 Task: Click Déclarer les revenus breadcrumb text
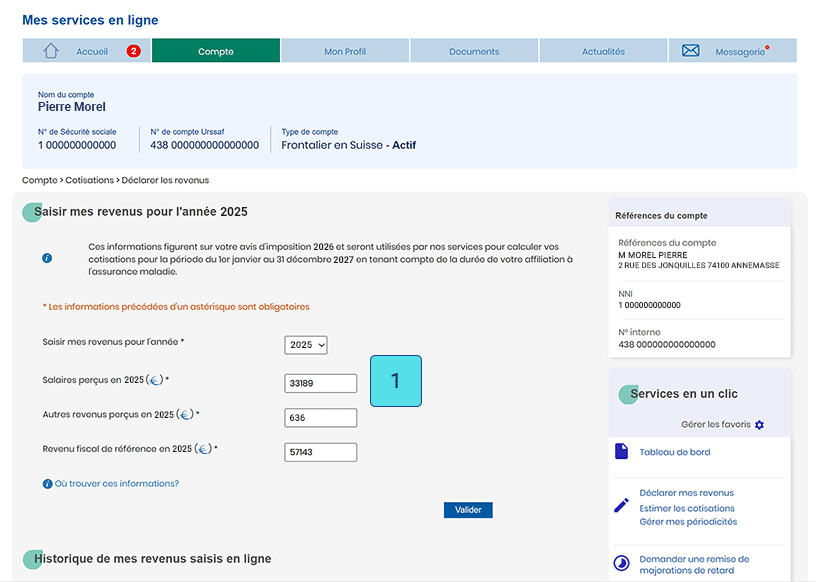pyautogui.click(x=165, y=180)
